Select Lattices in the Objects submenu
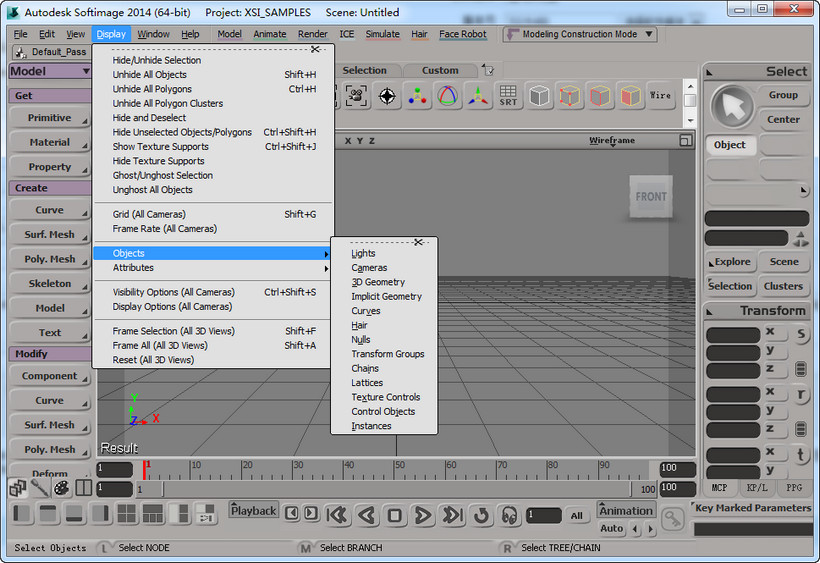The height and width of the screenshot is (563, 820). coord(367,383)
